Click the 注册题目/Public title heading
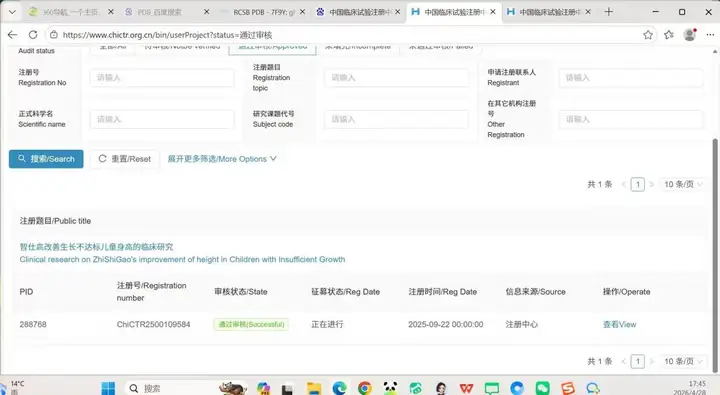The width and height of the screenshot is (720, 395). click(55, 221)
